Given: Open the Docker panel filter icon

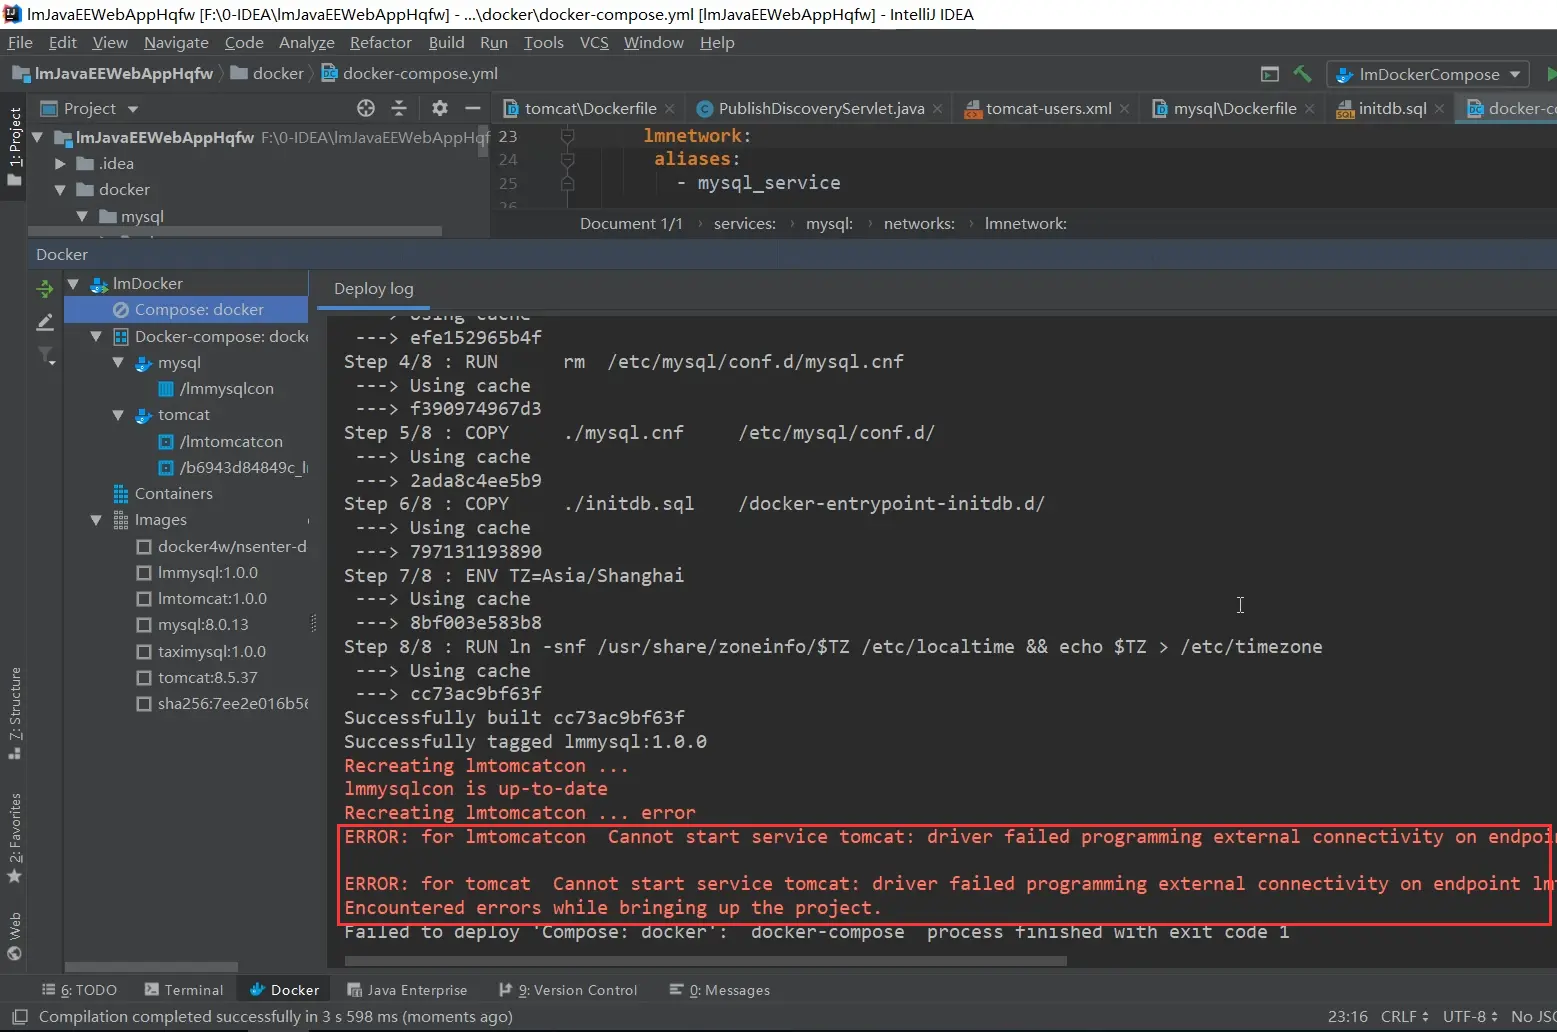Looking at the screenshot, I should pyautogui.click(x=45, y=355).
